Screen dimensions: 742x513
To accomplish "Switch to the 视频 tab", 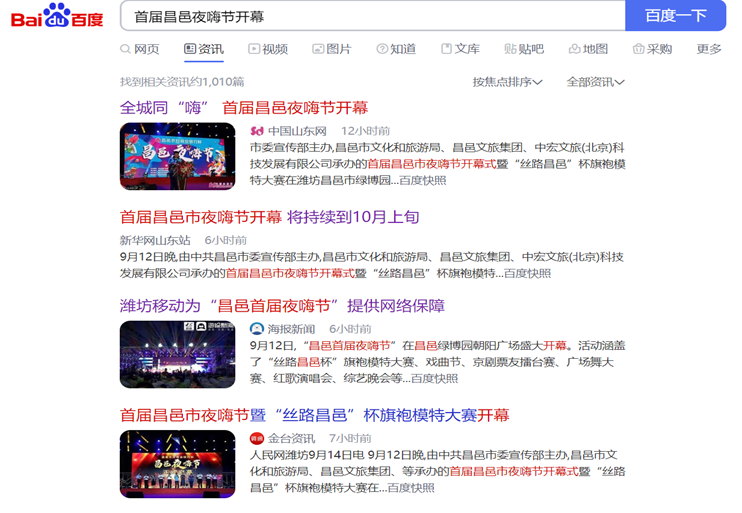I will [268, 49].
